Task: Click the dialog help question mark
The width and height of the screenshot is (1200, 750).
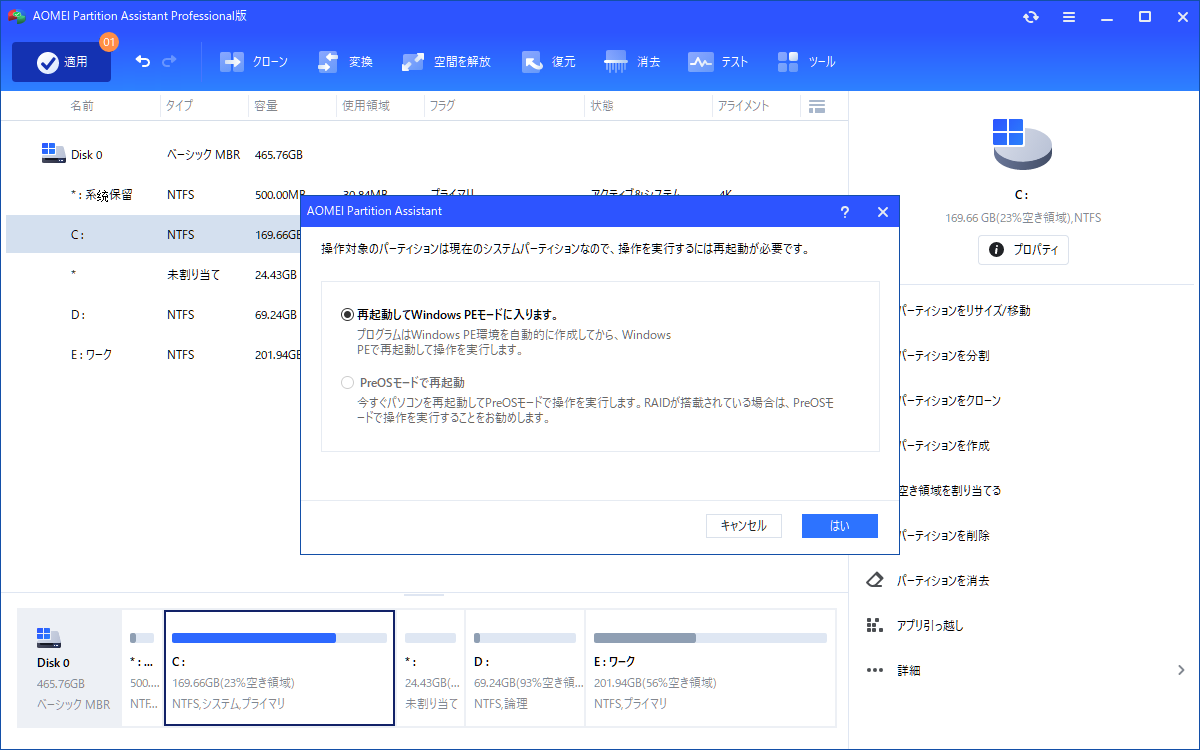Action: click(x=845, y=212)
